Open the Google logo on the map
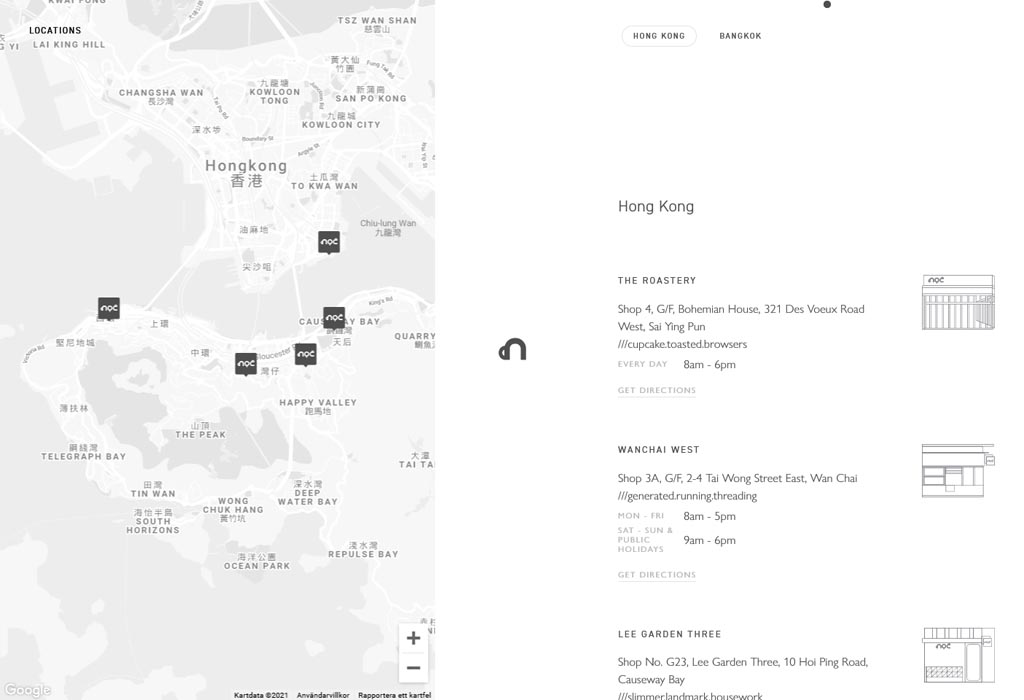 (x=27, y=690)
